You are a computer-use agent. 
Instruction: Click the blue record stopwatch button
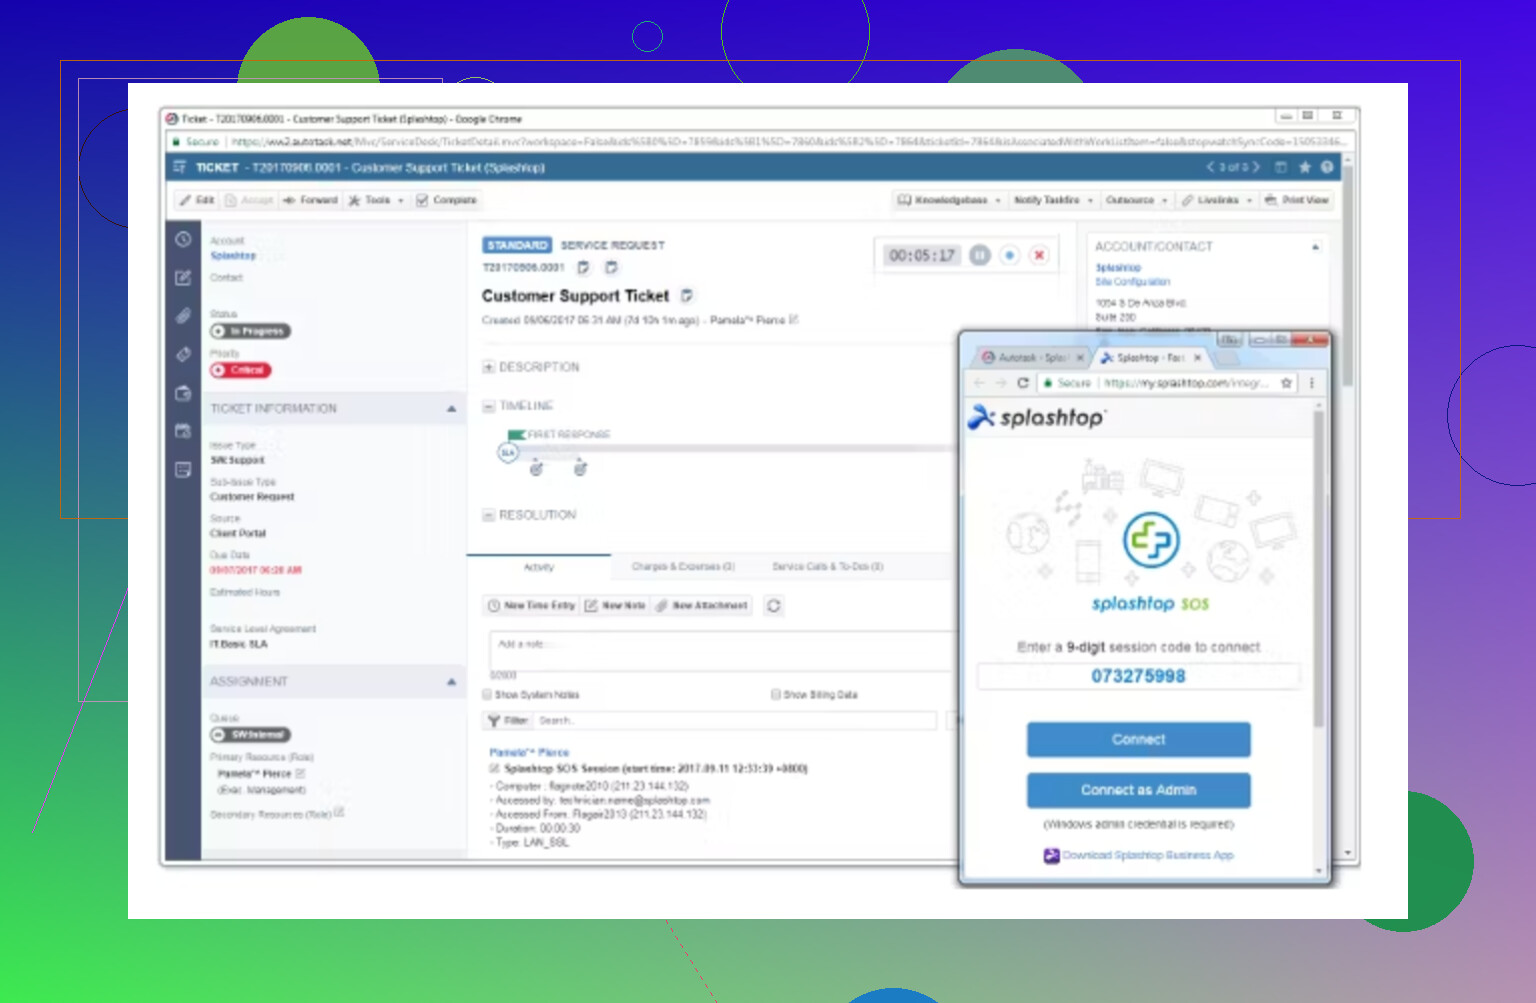click(1010, 255)
